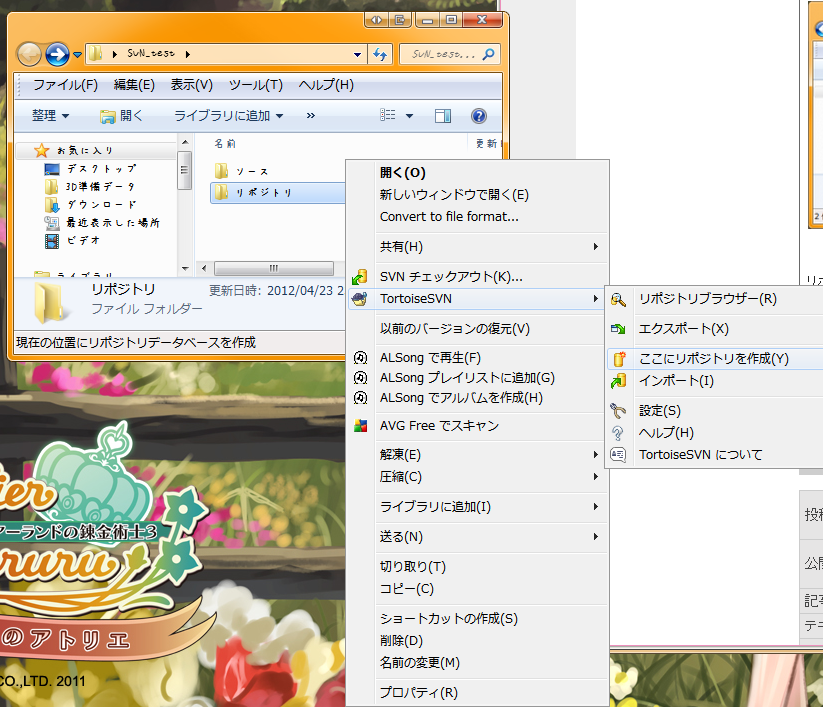Click the Export (エクスポート) icon
This screenshot has height=707, width=823.
click(x=618, y=329)
